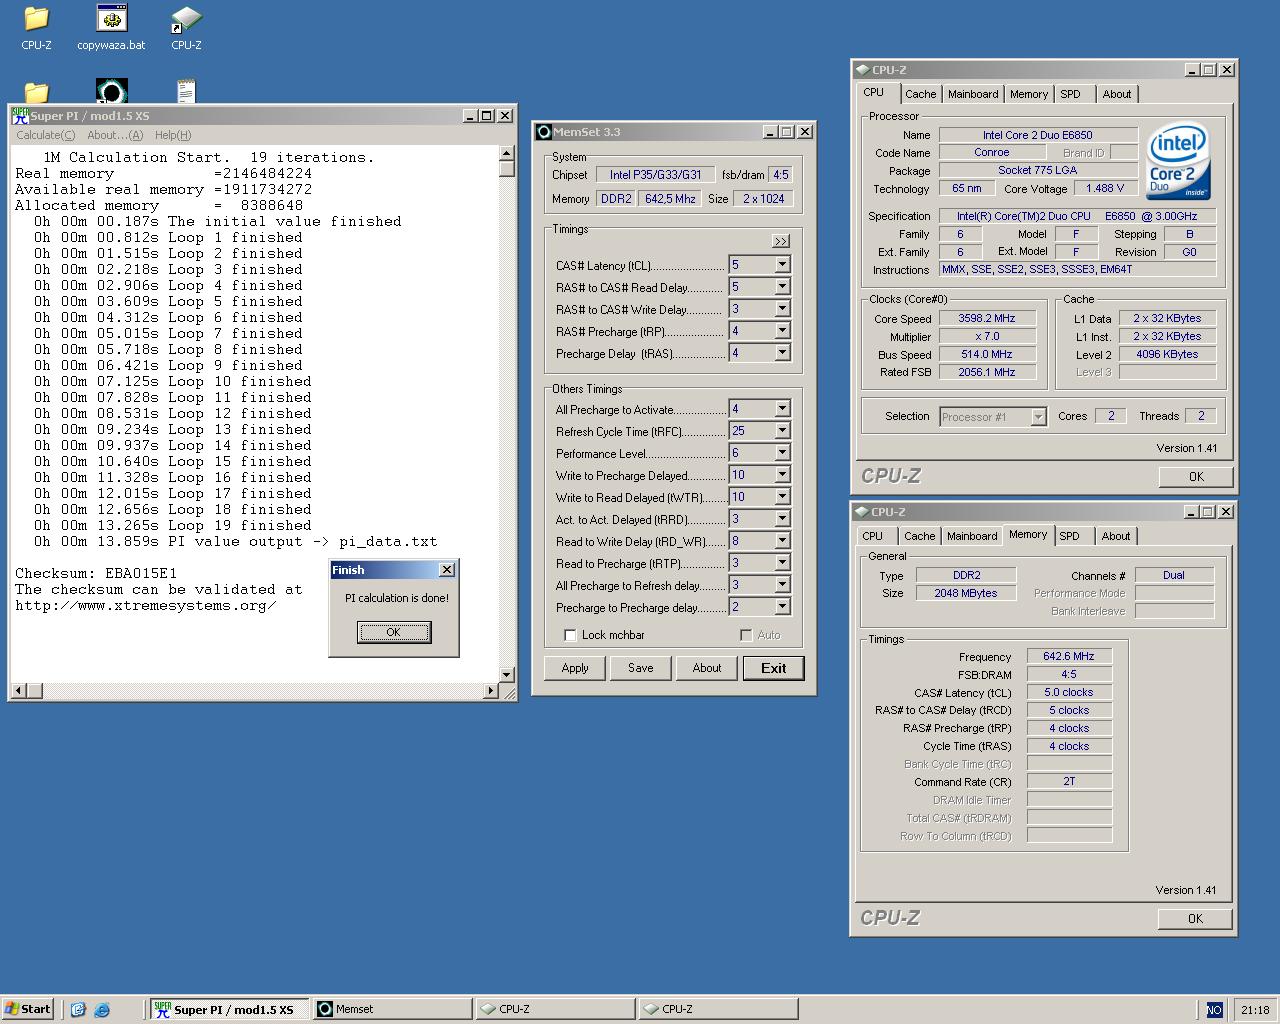The width and height of the screenshot is (1280, 1024).
Task: Open the Write to Precharge Delayed dropdown
Action: tap(782, 475)
